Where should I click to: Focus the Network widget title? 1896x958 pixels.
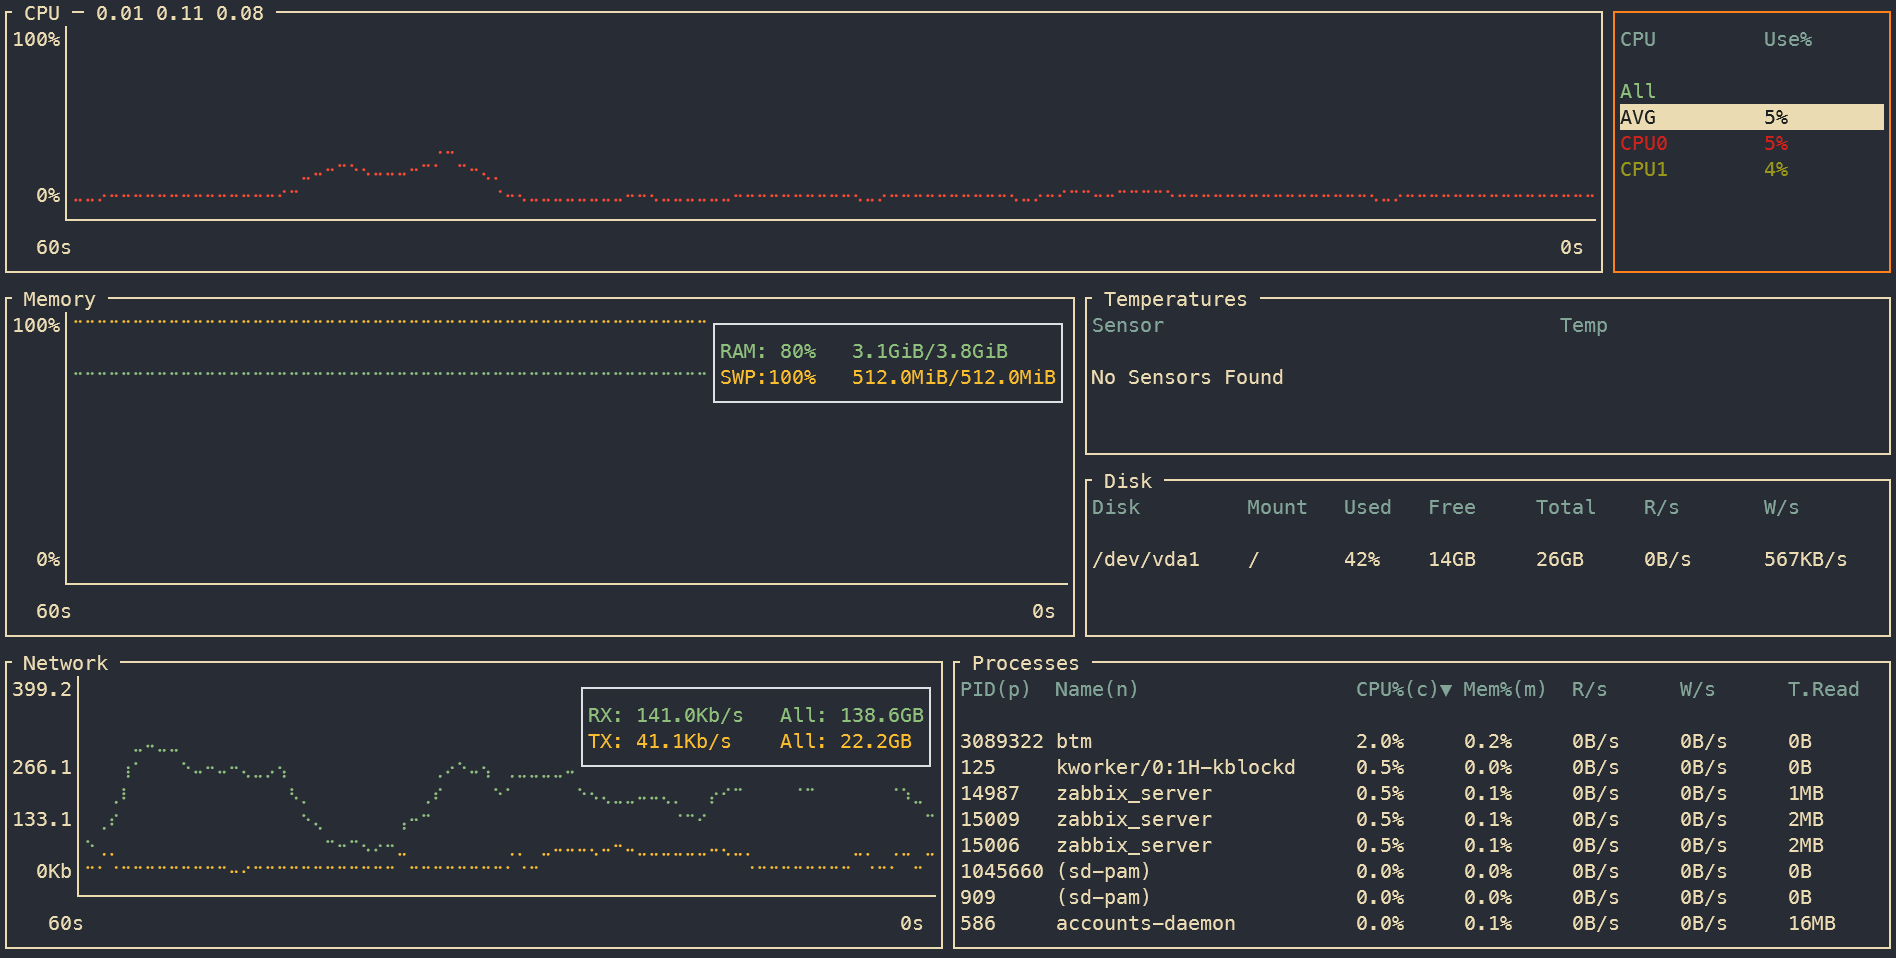pos(65,663)
